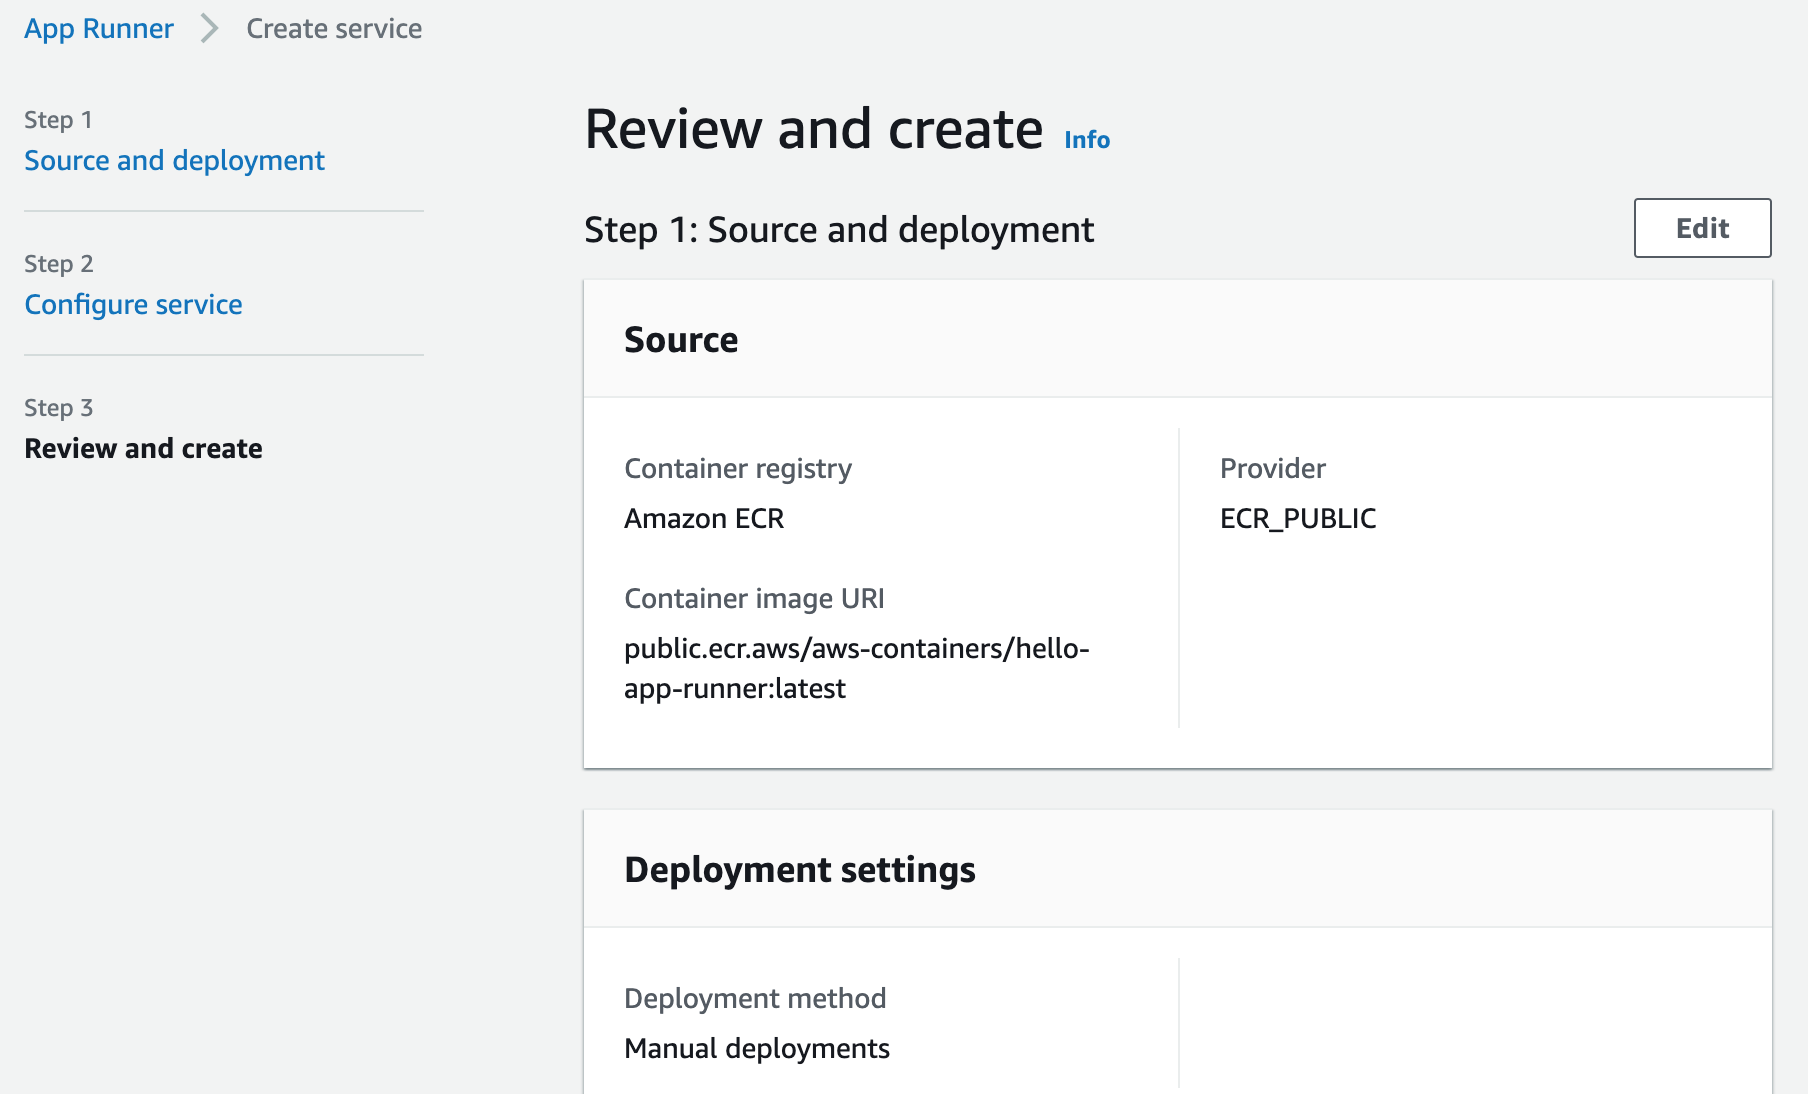The image size is (1808, 1094).
Task: Open the Info link beside the page title
Action: click(1086, 140)
